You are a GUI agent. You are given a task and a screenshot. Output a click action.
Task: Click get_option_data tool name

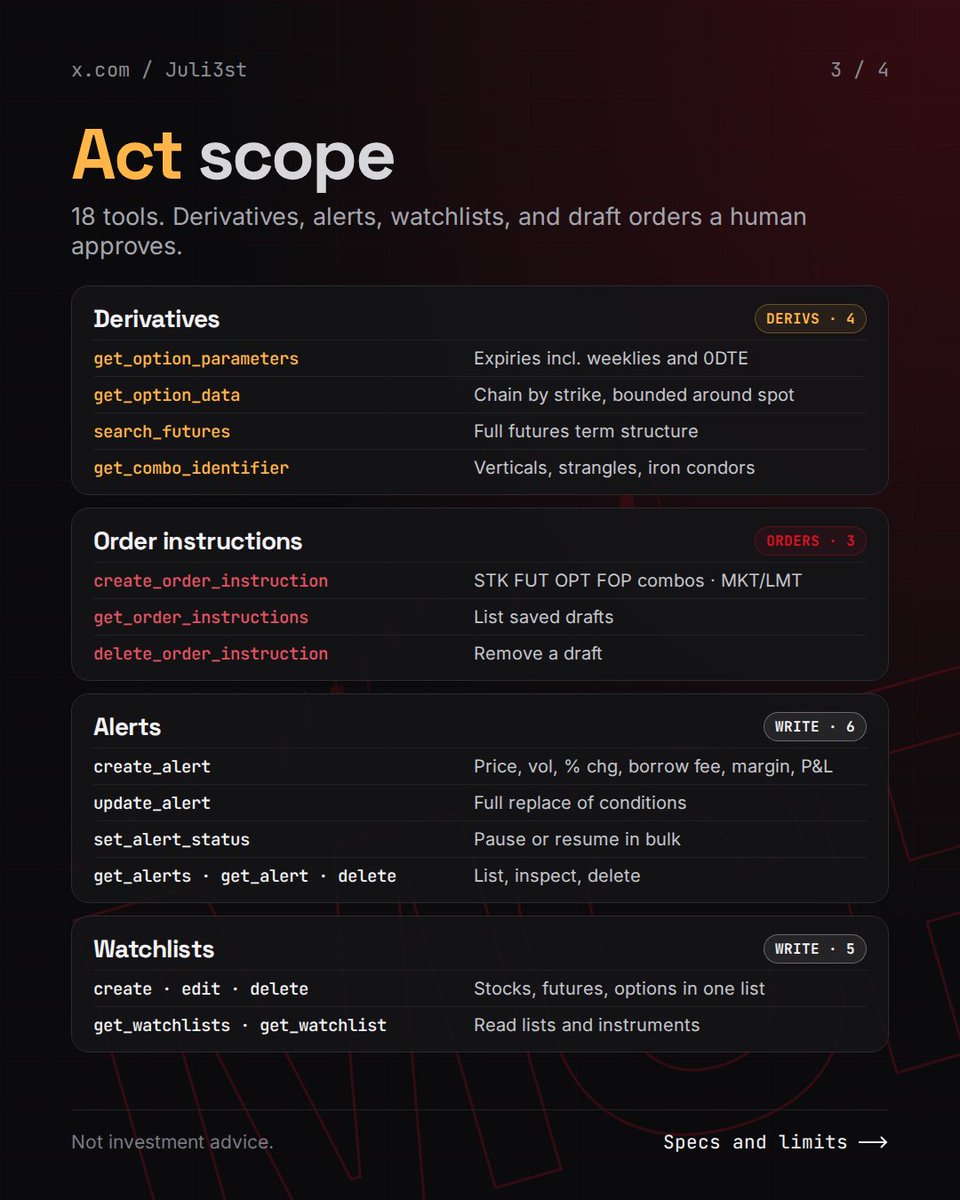[x=167, y=395]
